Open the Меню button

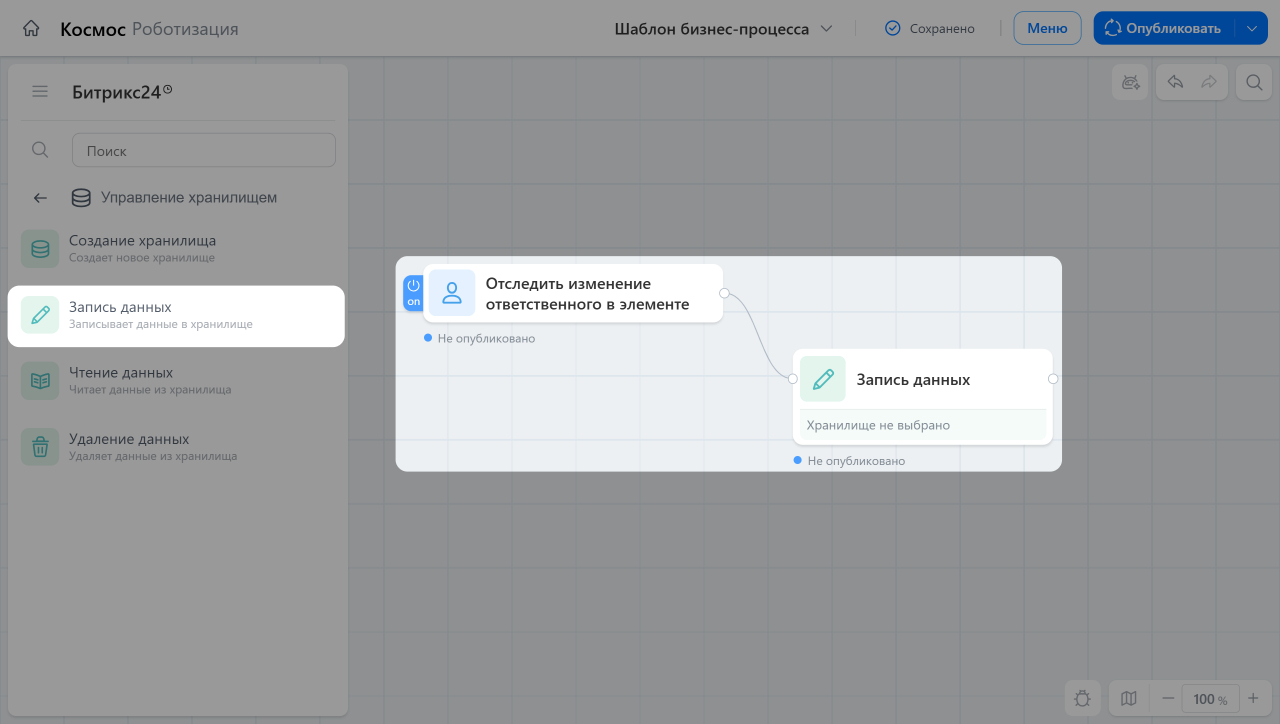click(x=1047, y=28)
